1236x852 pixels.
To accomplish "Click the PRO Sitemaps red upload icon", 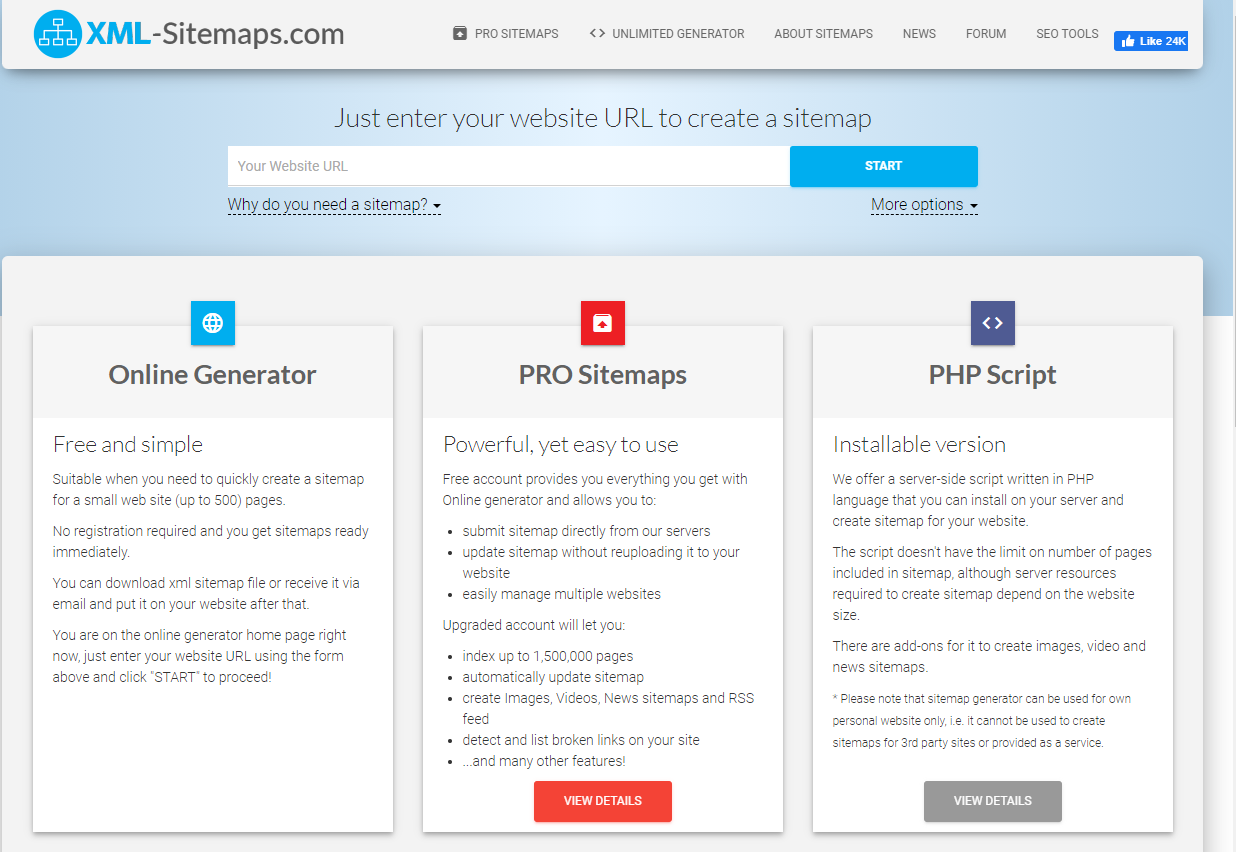I will 603,323.
